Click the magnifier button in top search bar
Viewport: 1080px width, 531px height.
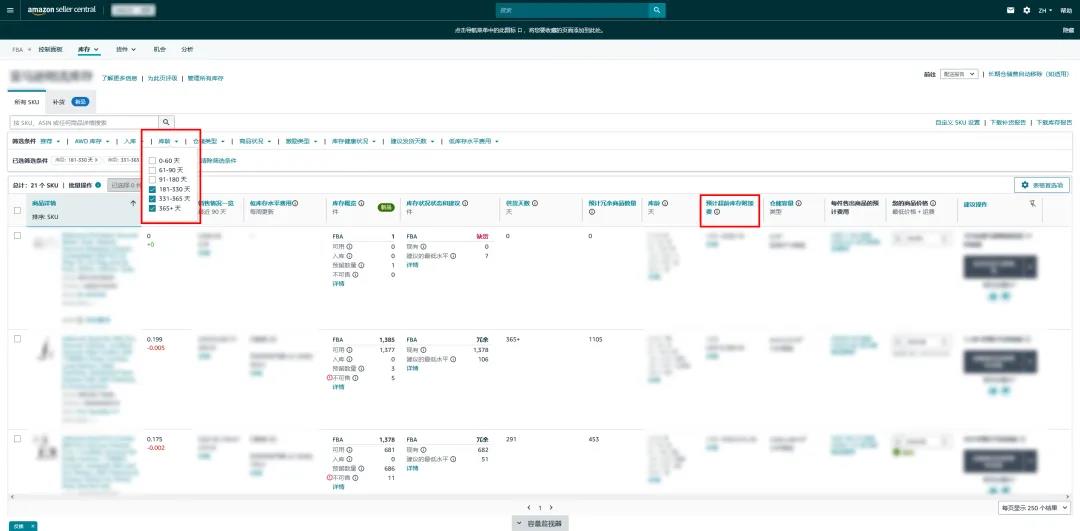[656, 10]
